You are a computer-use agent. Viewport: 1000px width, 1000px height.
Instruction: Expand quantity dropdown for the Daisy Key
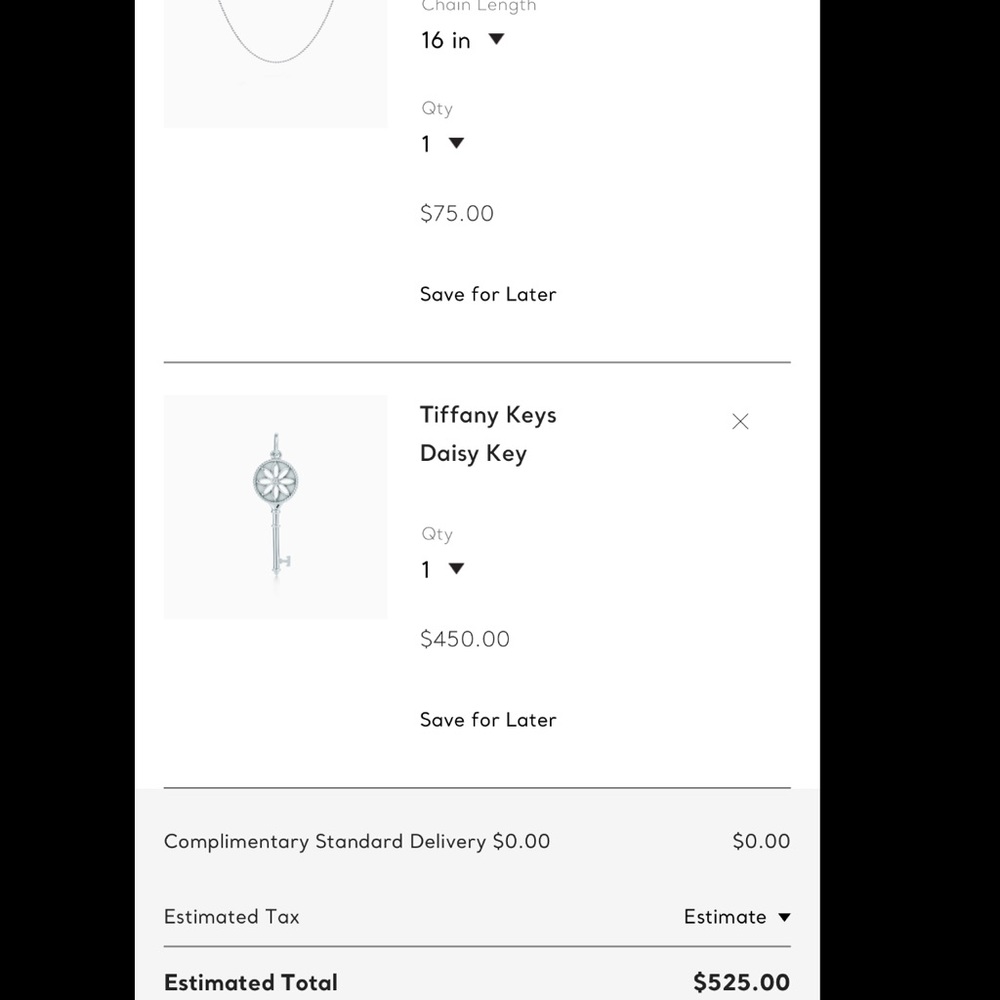tap(442, 569)
